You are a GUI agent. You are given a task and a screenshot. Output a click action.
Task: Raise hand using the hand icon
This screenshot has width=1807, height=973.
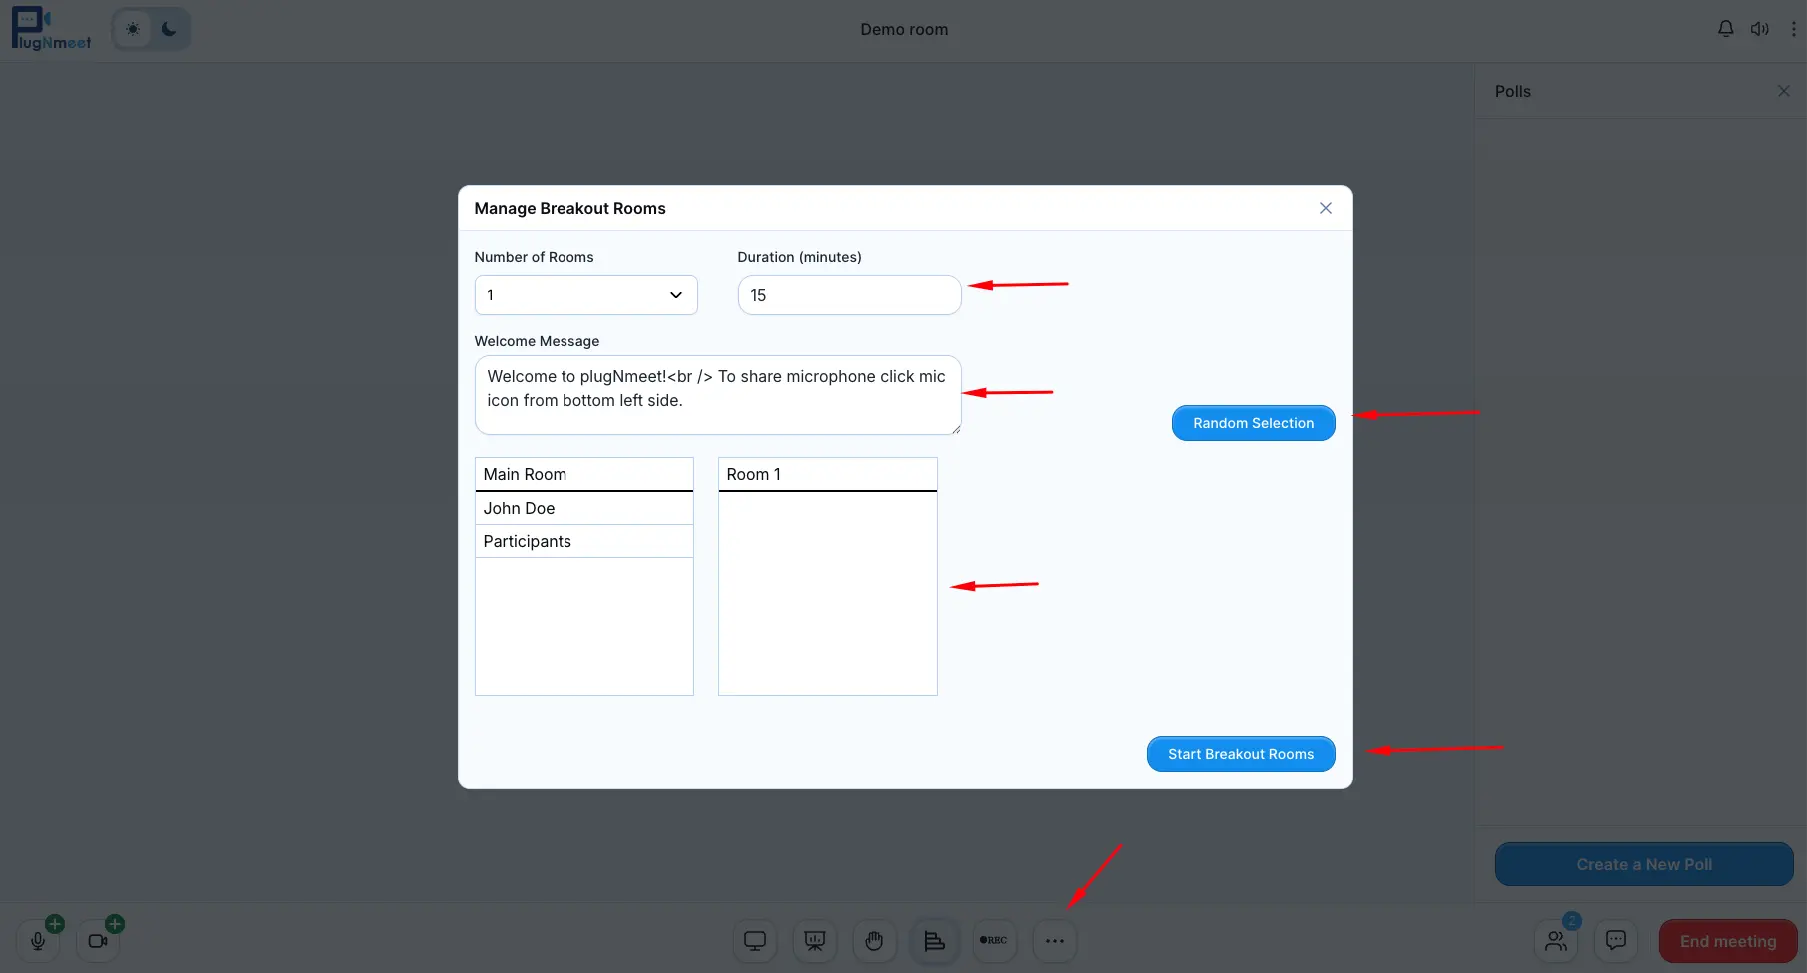pyautogui.click(x=874, y=941)
